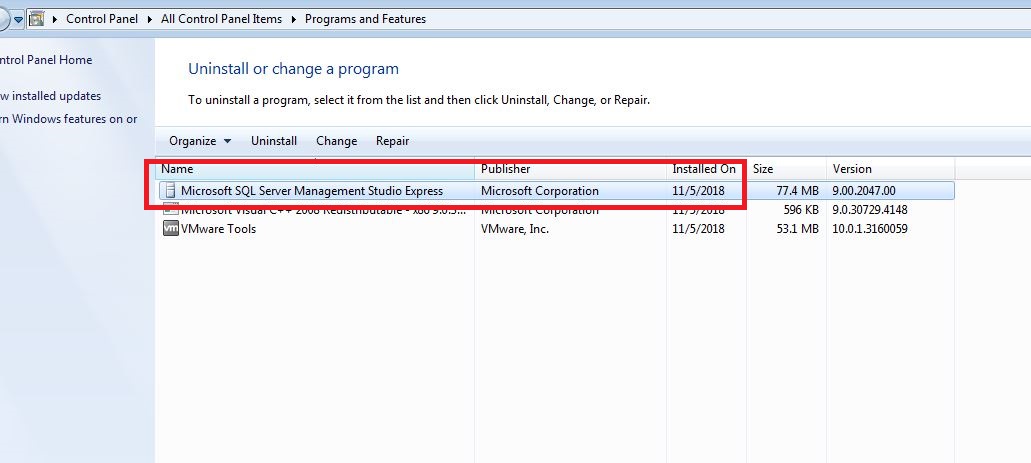The image size is (1031, 463).
Task: Click the 77.4 MB size value
Action: point(798,191)
